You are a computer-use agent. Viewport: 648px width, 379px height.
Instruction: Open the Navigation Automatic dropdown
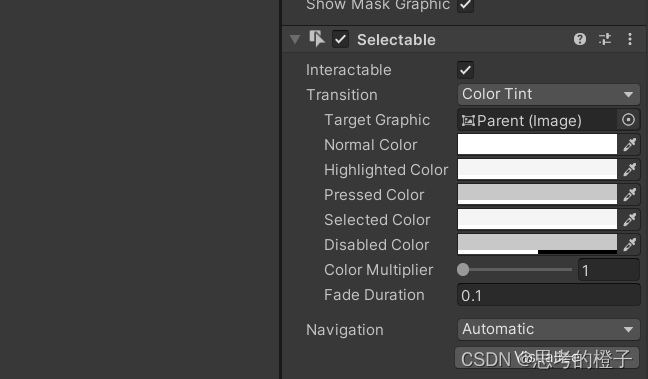[x=548, y=329]
